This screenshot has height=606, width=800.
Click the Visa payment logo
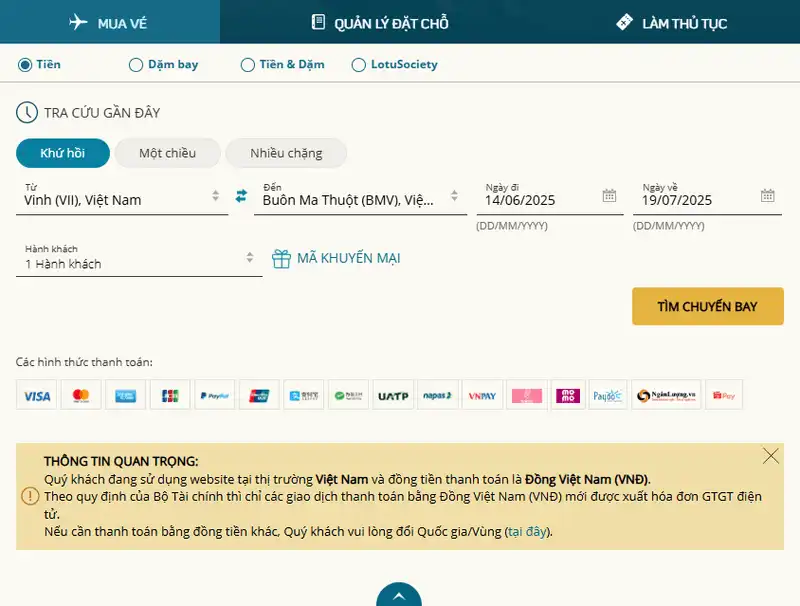point(37,396)
